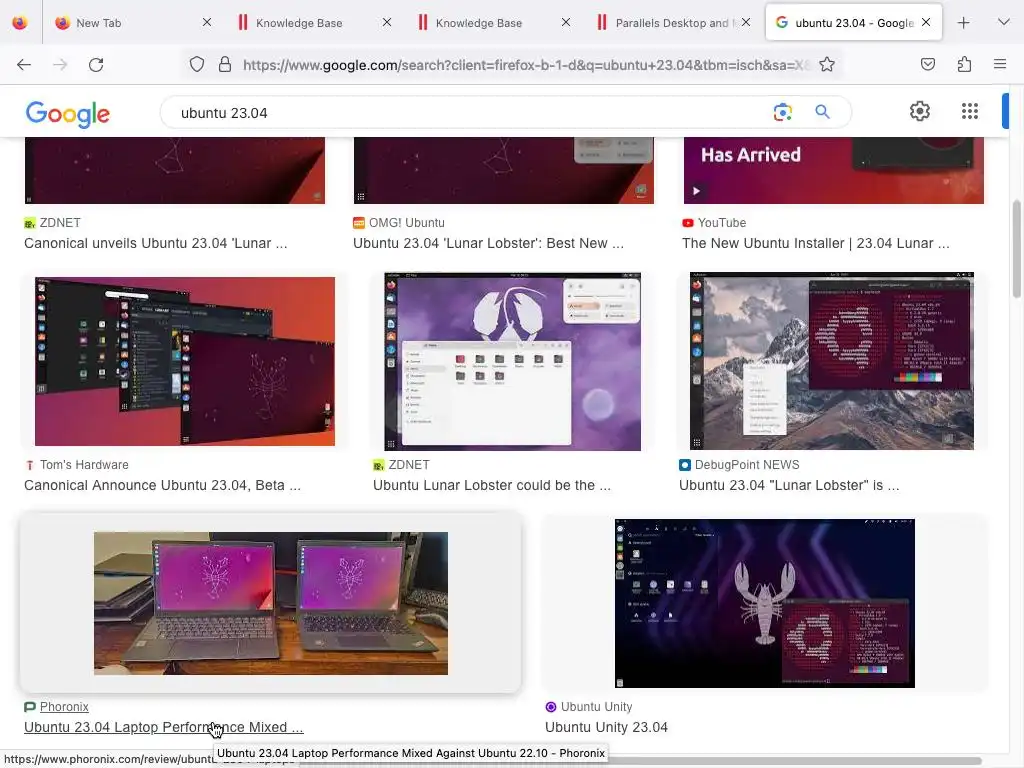Open Firefox View pinned icon
Screen dimensions: 1024x768
[x=20, y=23]
